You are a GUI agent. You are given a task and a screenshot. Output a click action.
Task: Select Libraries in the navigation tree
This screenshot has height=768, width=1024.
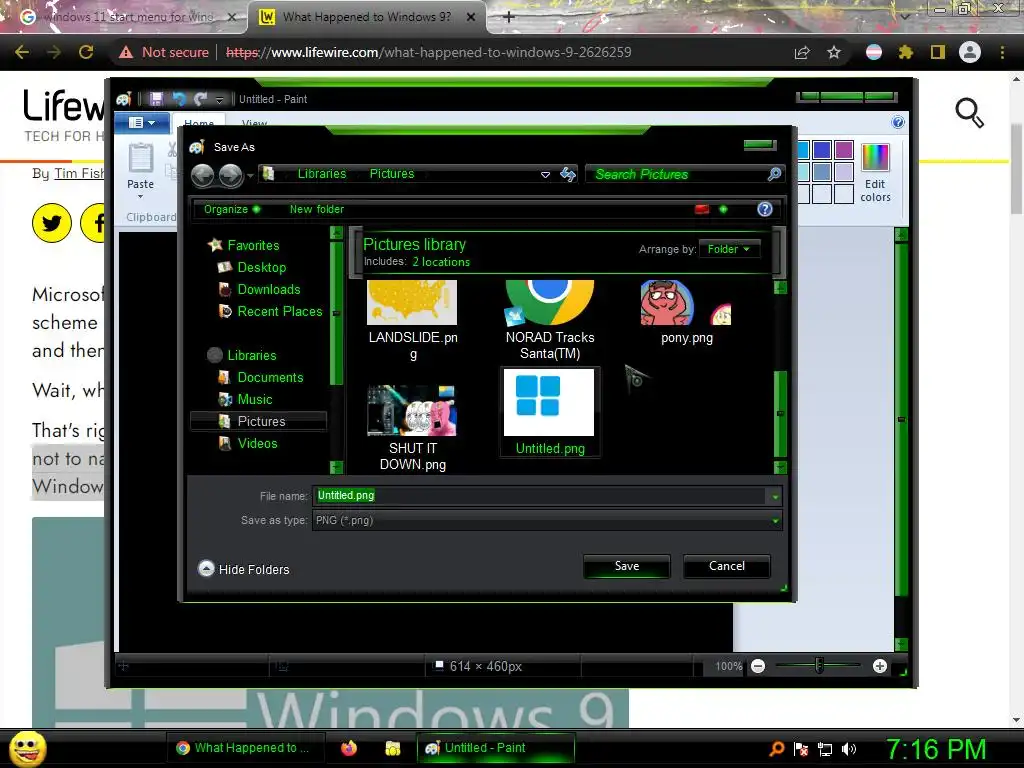point(251,355)
